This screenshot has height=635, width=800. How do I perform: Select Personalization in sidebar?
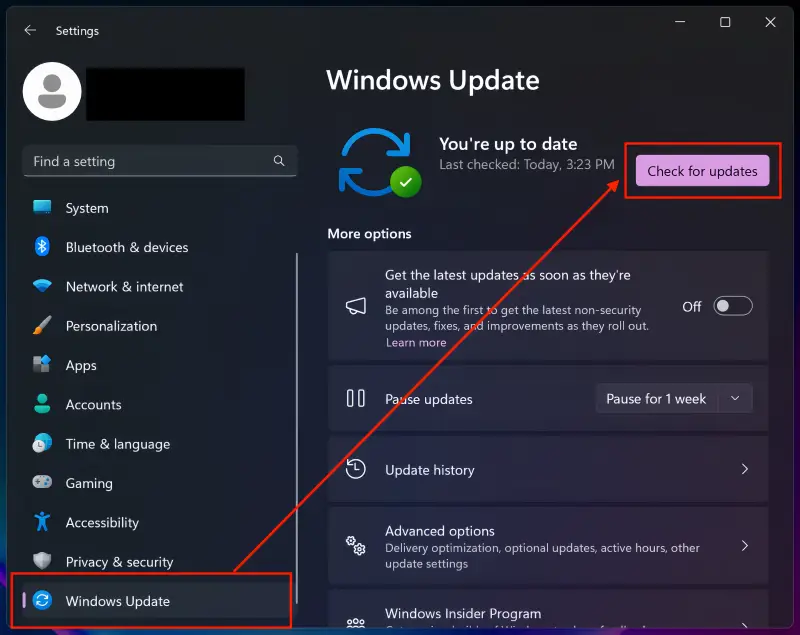point(159,326)
